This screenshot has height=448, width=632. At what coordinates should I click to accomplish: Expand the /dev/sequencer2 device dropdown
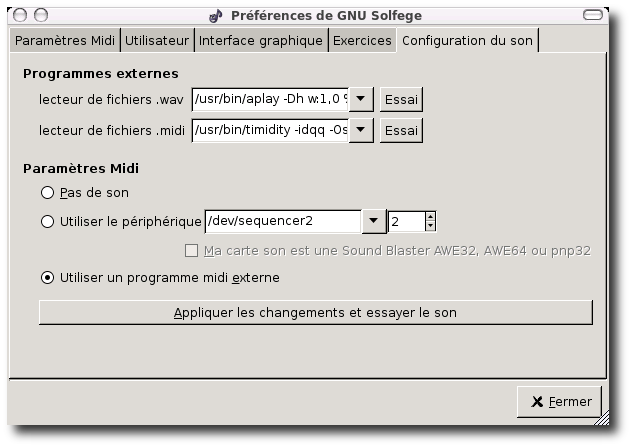[373, 221]
